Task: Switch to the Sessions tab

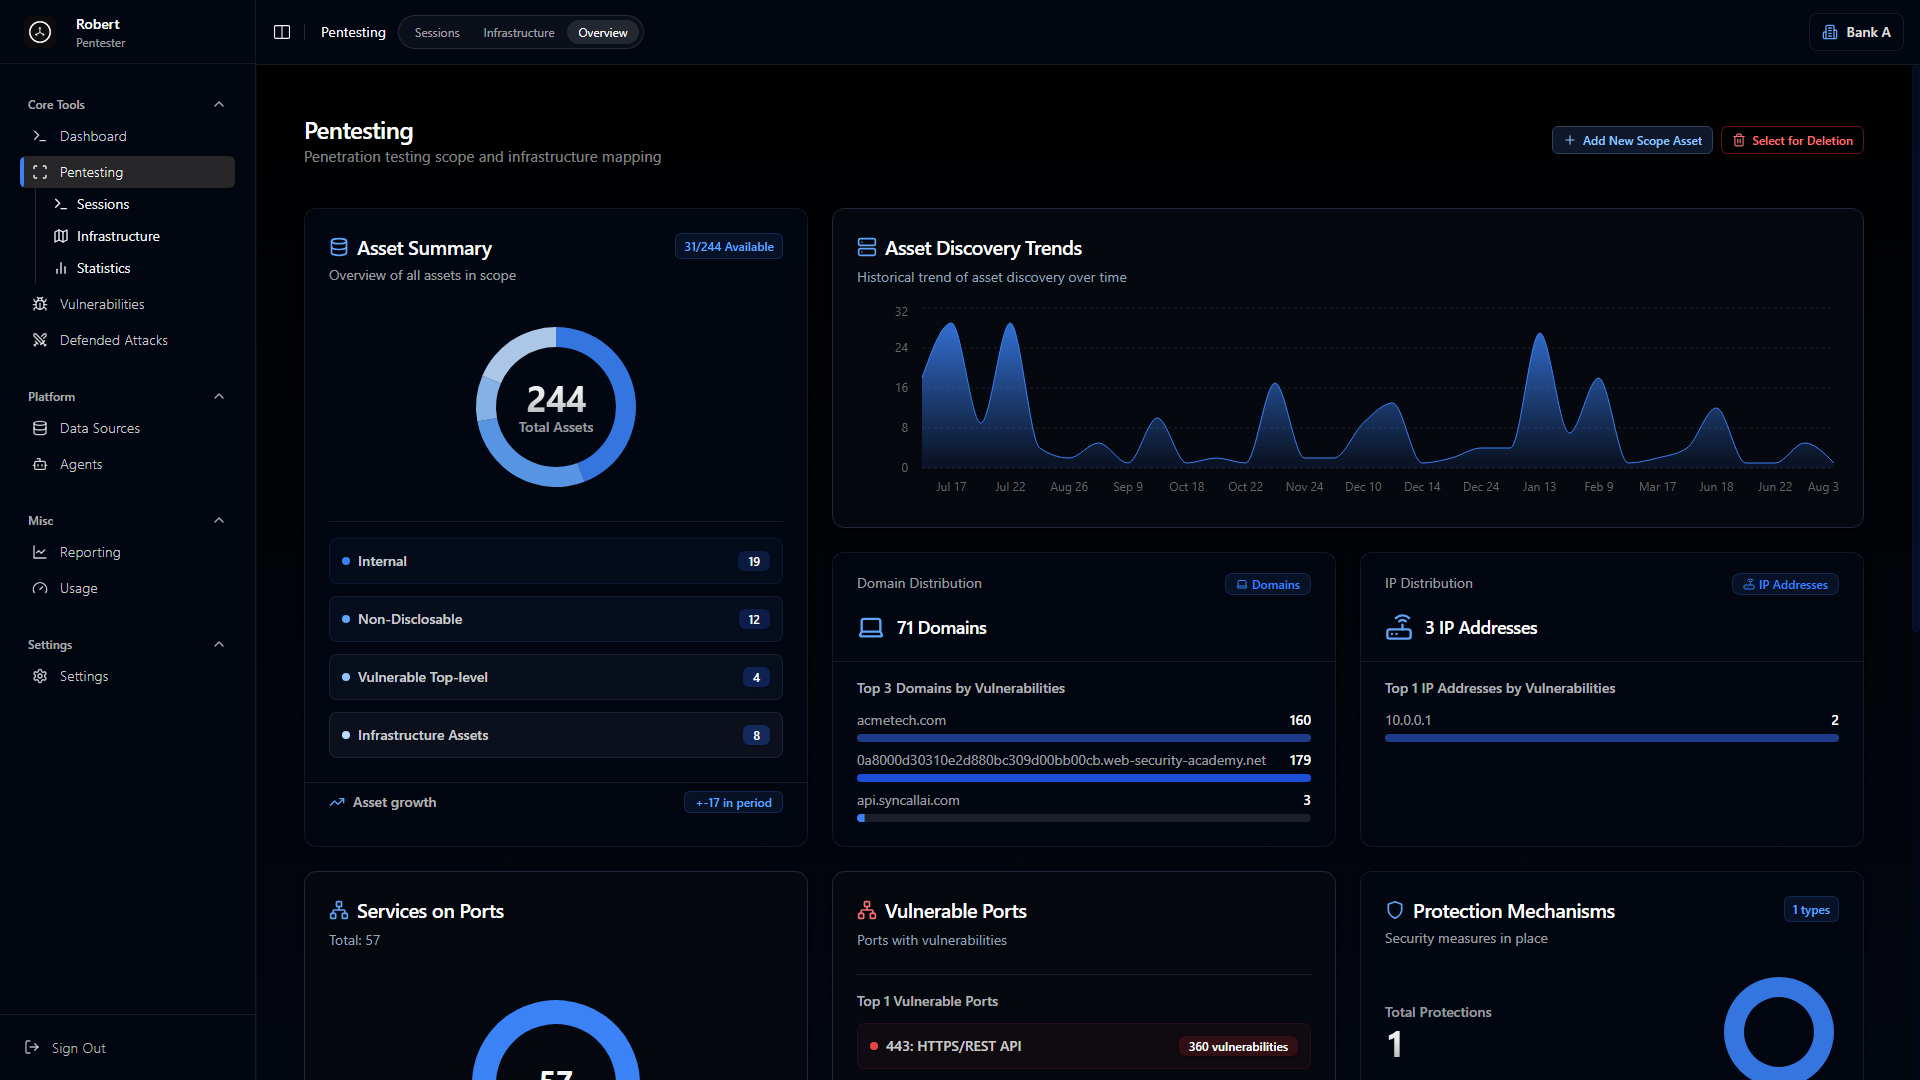Action: coord(437,32)
